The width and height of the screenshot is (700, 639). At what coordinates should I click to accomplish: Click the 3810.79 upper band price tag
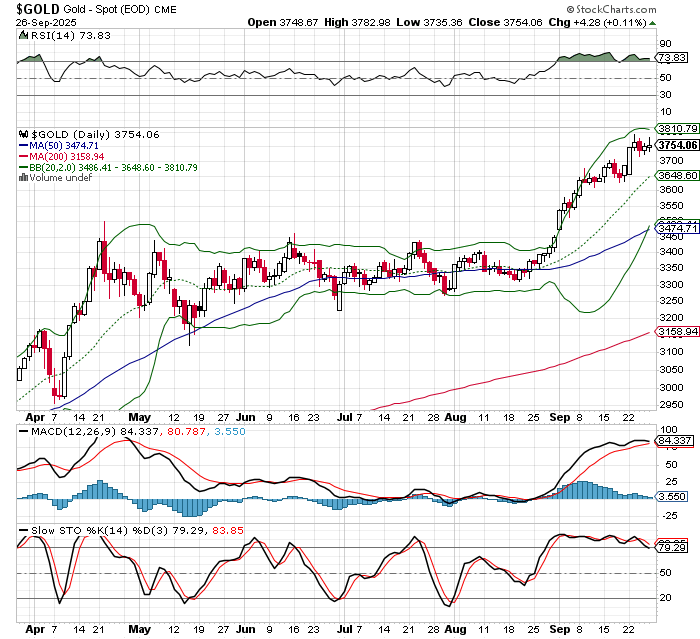(677, 129)
